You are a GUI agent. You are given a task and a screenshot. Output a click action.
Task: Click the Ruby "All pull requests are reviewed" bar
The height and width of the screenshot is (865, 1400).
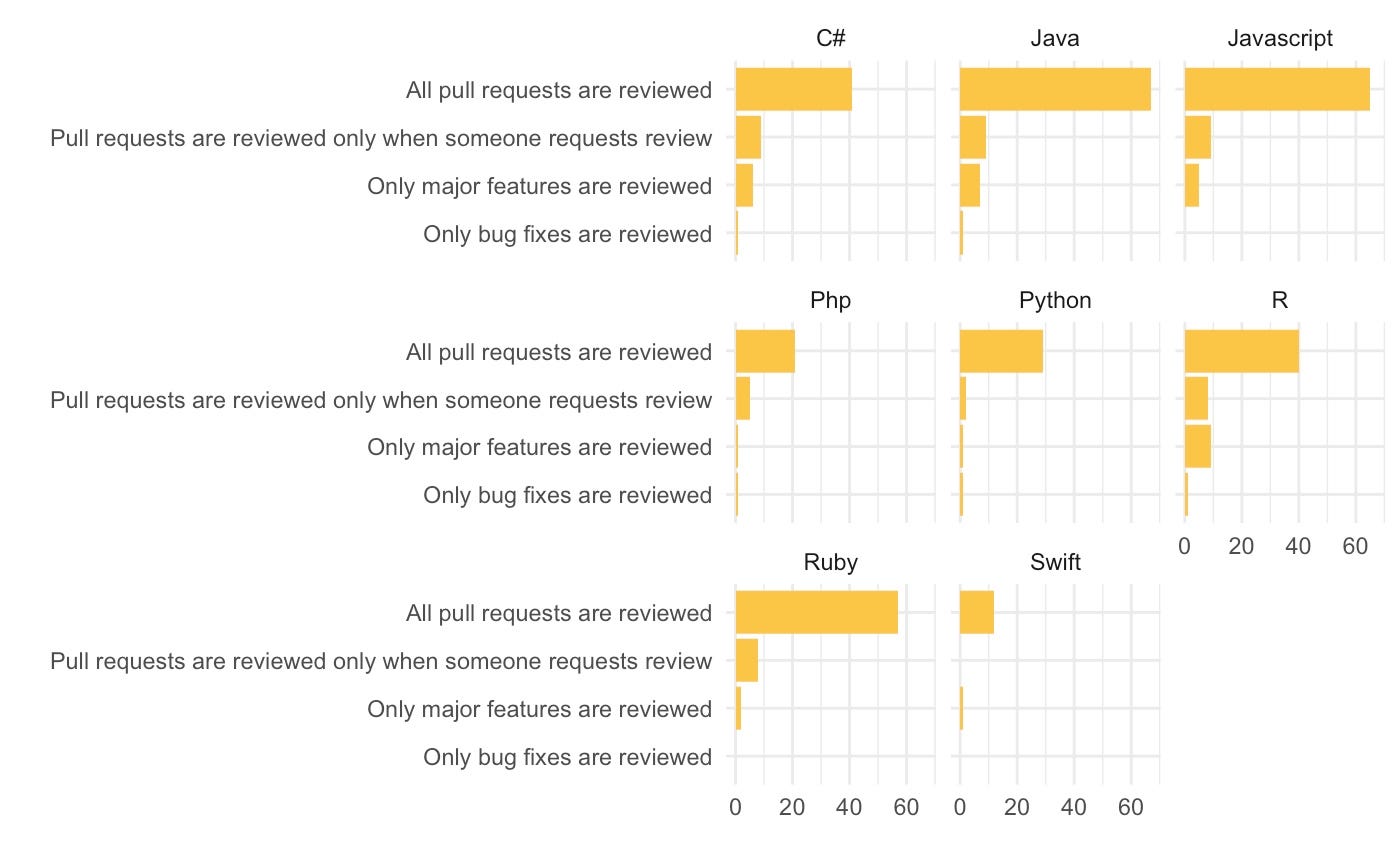coord(817,612)
